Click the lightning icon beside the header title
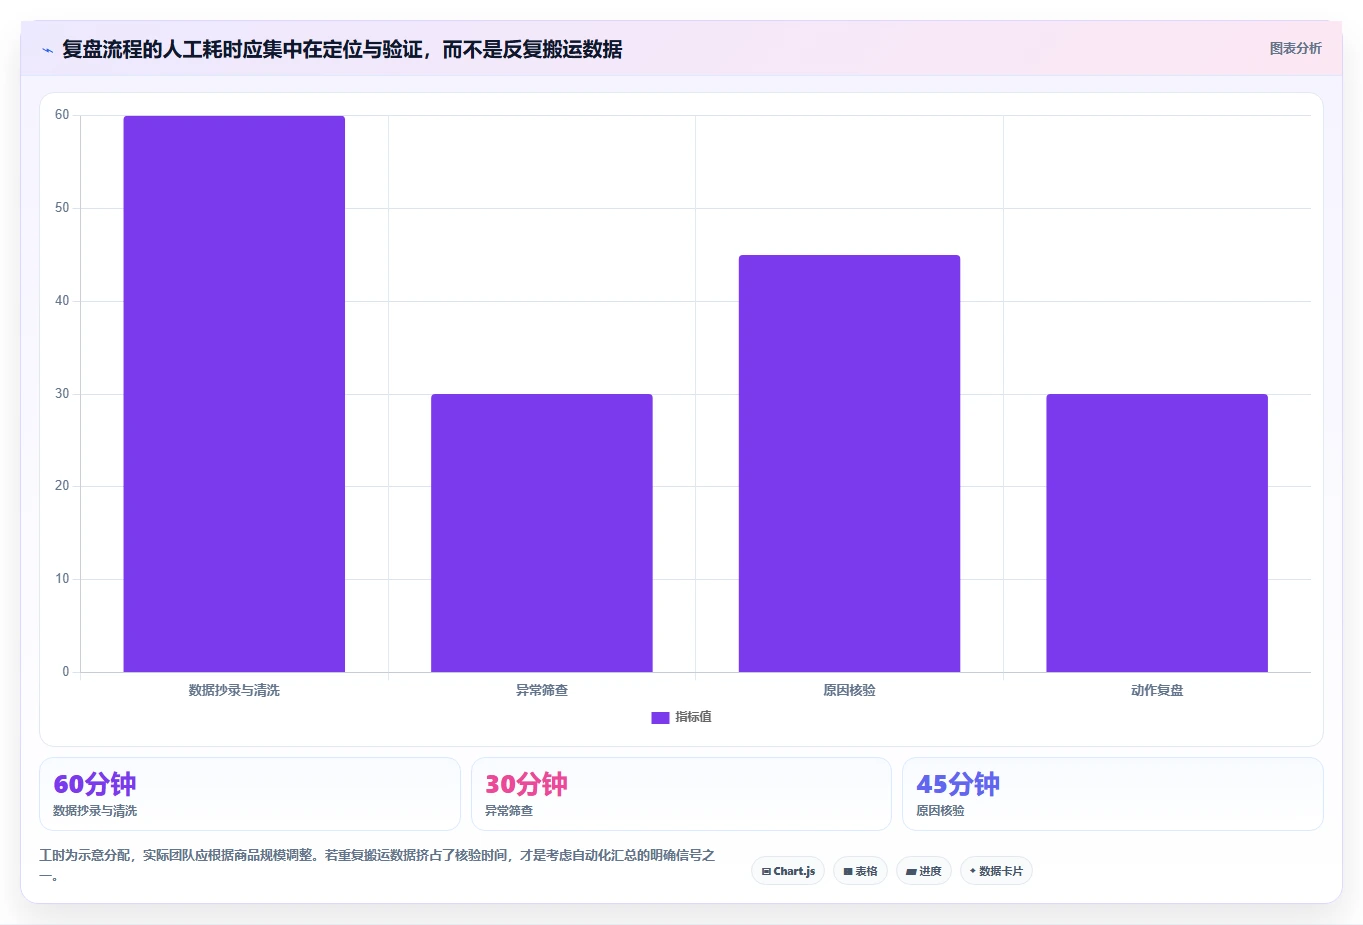 click(x=47, y=50)
